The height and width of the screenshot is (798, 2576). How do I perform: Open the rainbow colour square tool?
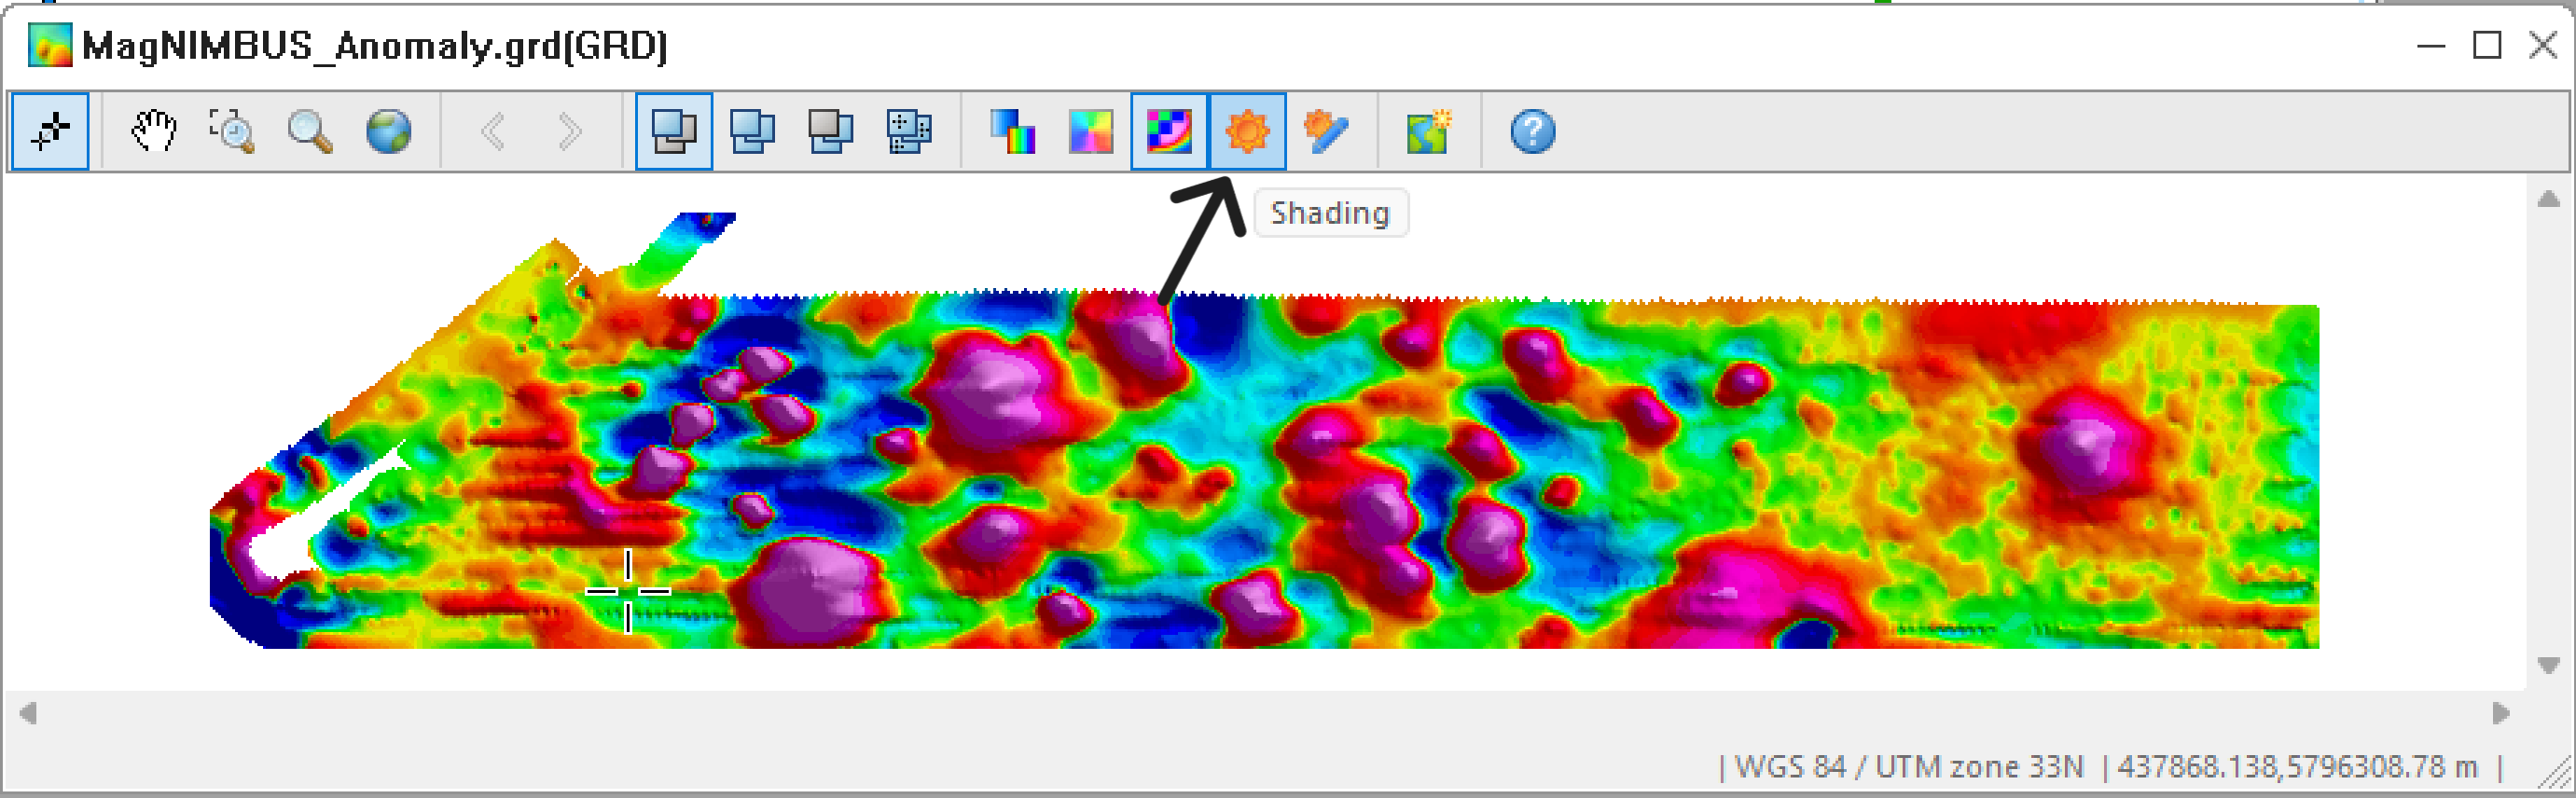click(1090, 131)
